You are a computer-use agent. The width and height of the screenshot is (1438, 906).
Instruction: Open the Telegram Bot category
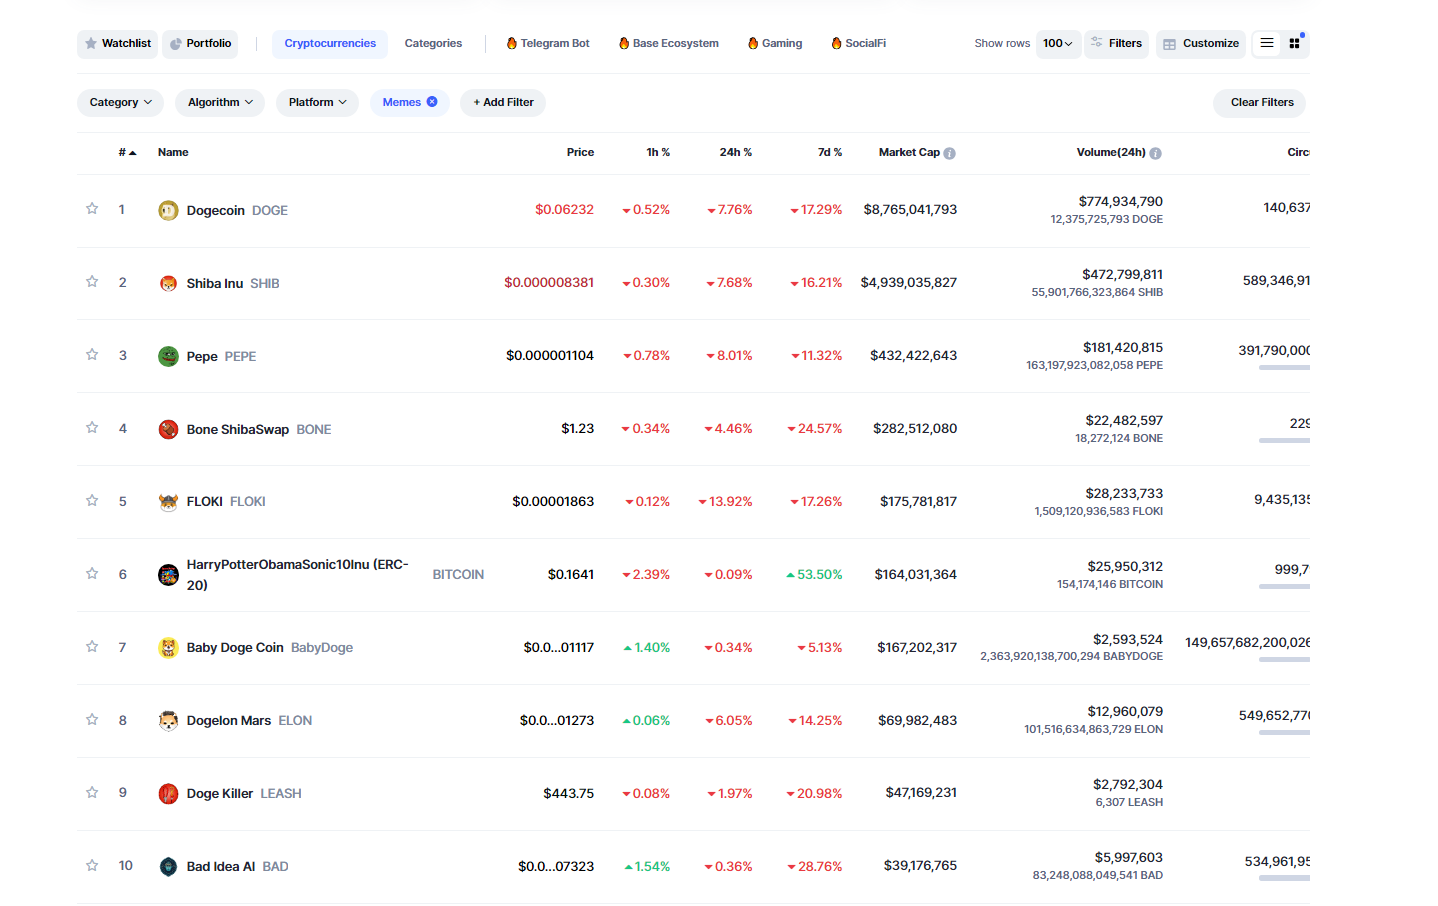pyautogui.click(x=548, y=44)
